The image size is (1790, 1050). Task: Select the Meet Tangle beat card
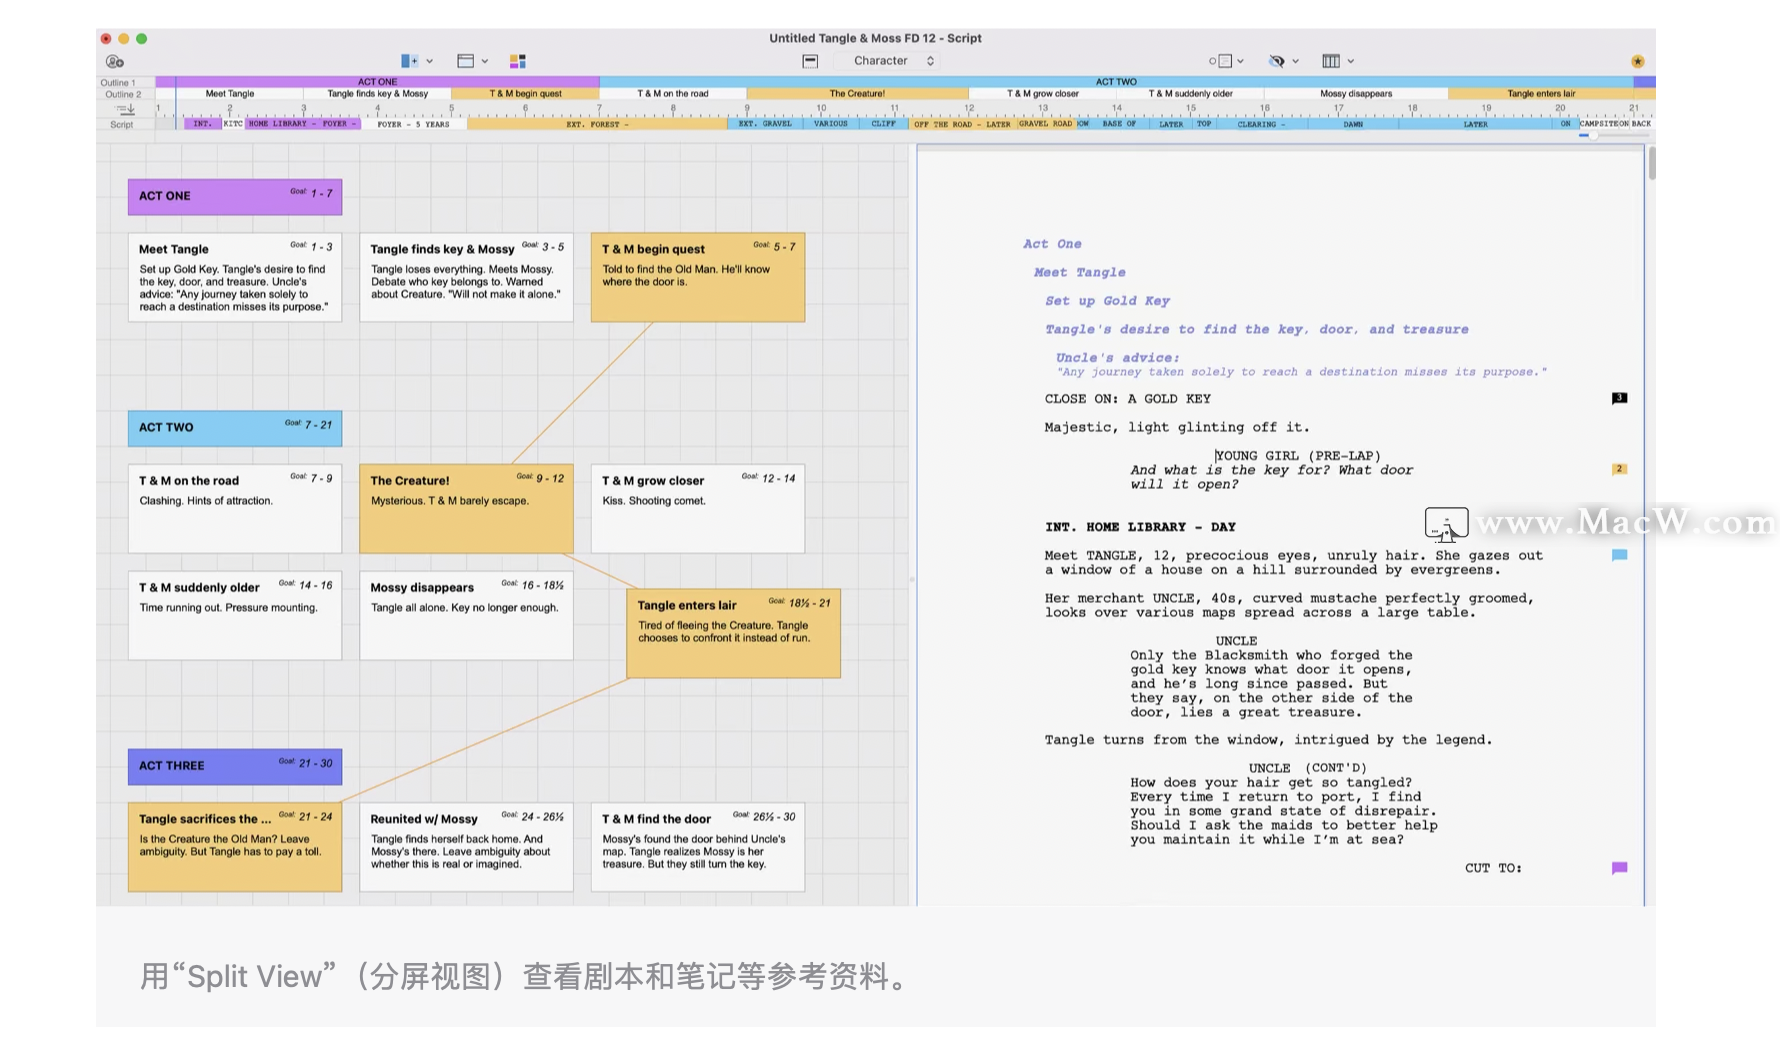235,277
